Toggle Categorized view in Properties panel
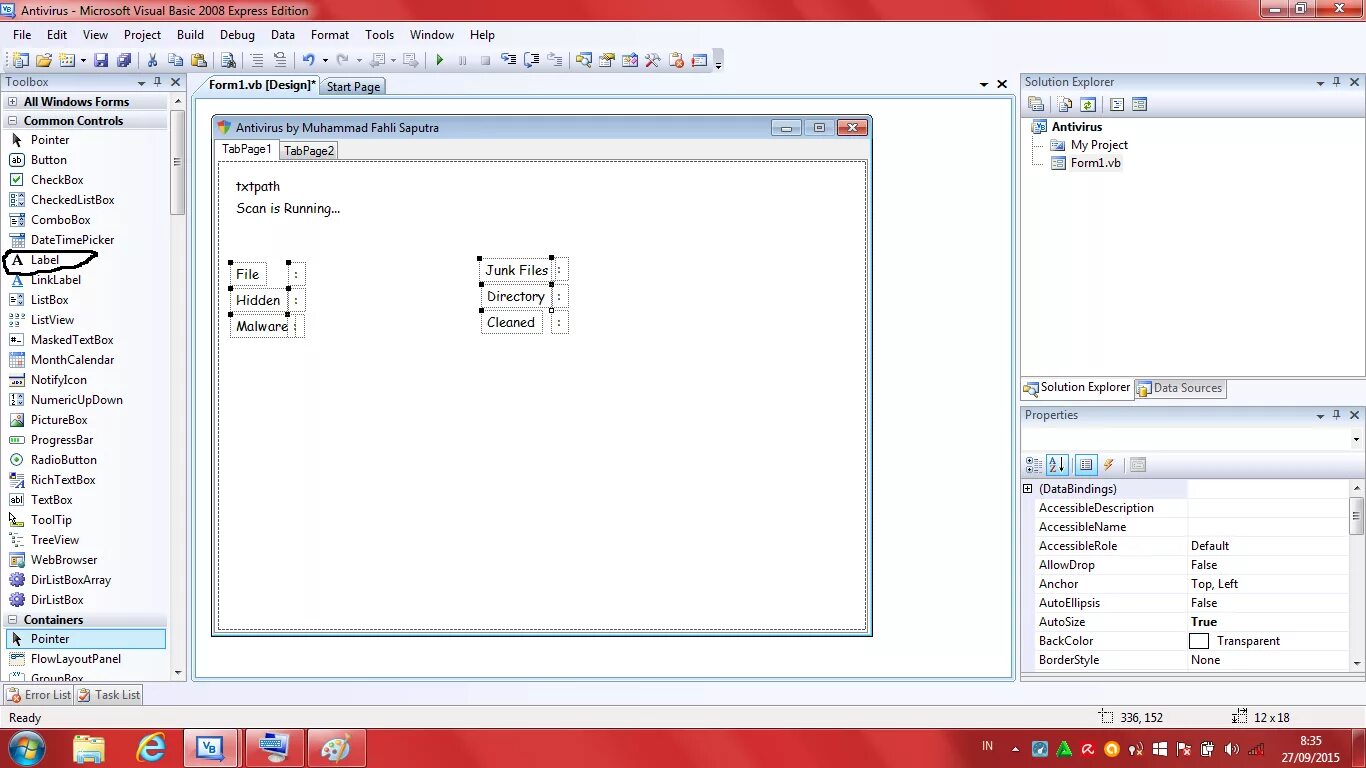This screenshot has height=768, width=1366. pos(1034,465)
